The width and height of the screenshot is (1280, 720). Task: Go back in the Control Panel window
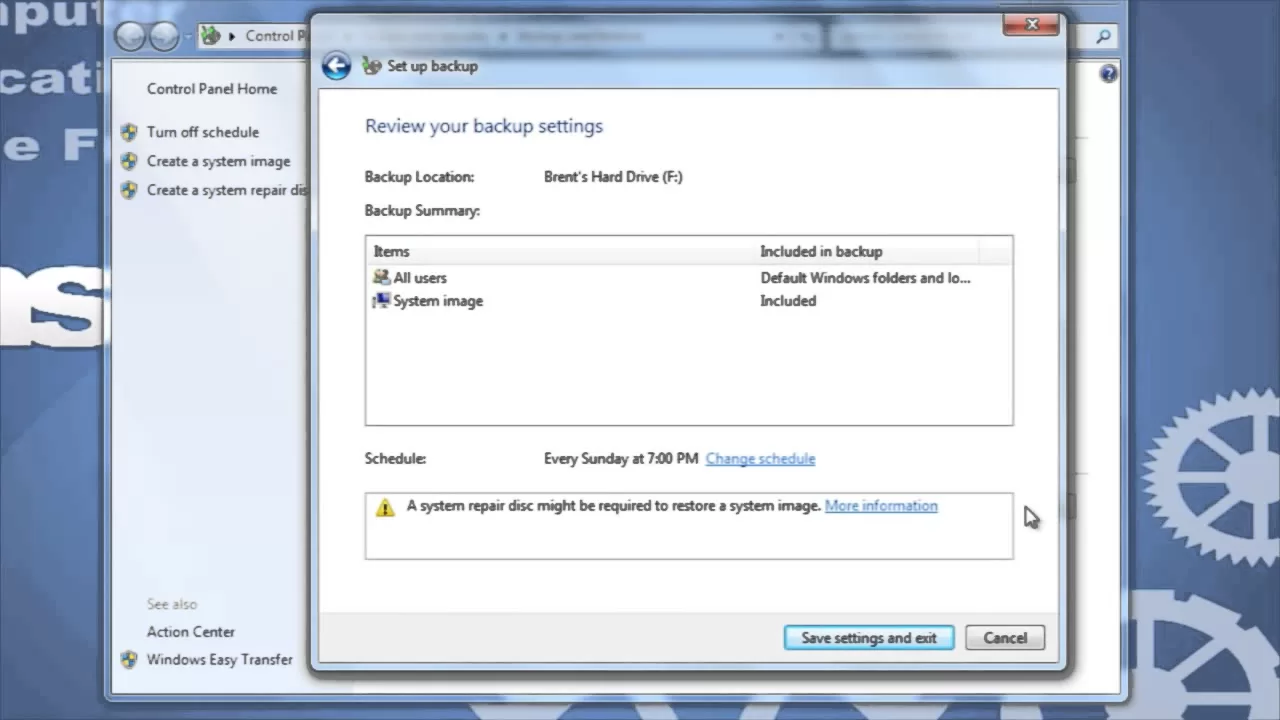(x=131, y=37)
